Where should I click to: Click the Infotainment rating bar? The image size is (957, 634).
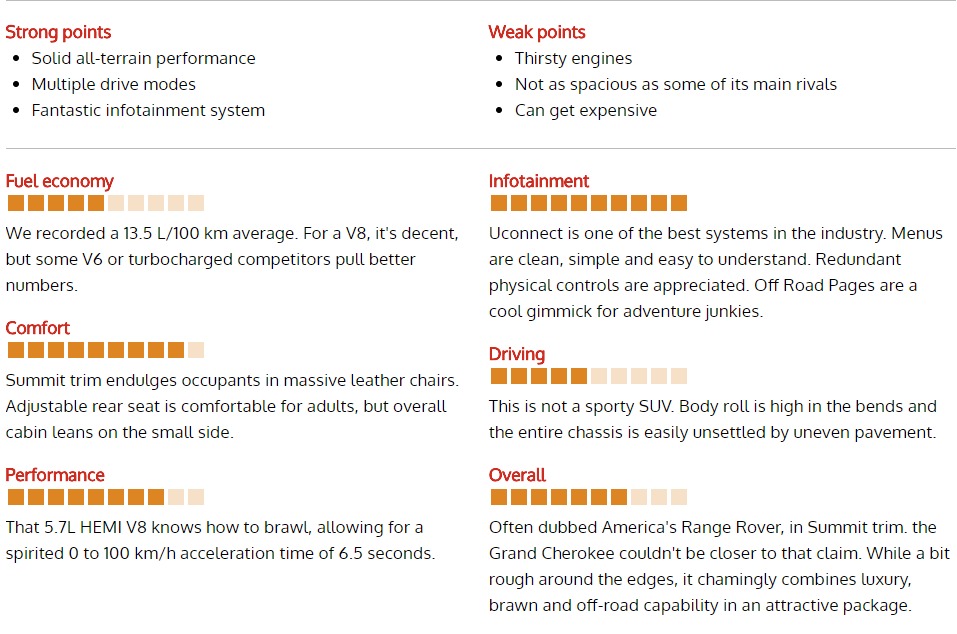click(589, 203)
